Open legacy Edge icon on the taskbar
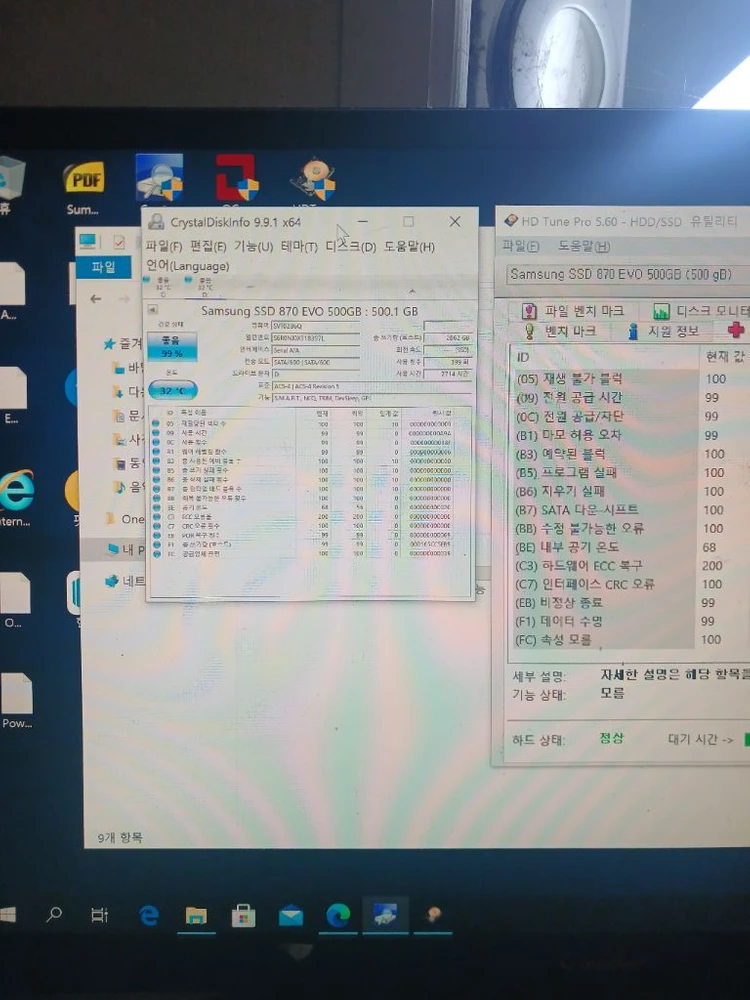The width and height of the screenshot is (750, 1000). pos(149,916)
